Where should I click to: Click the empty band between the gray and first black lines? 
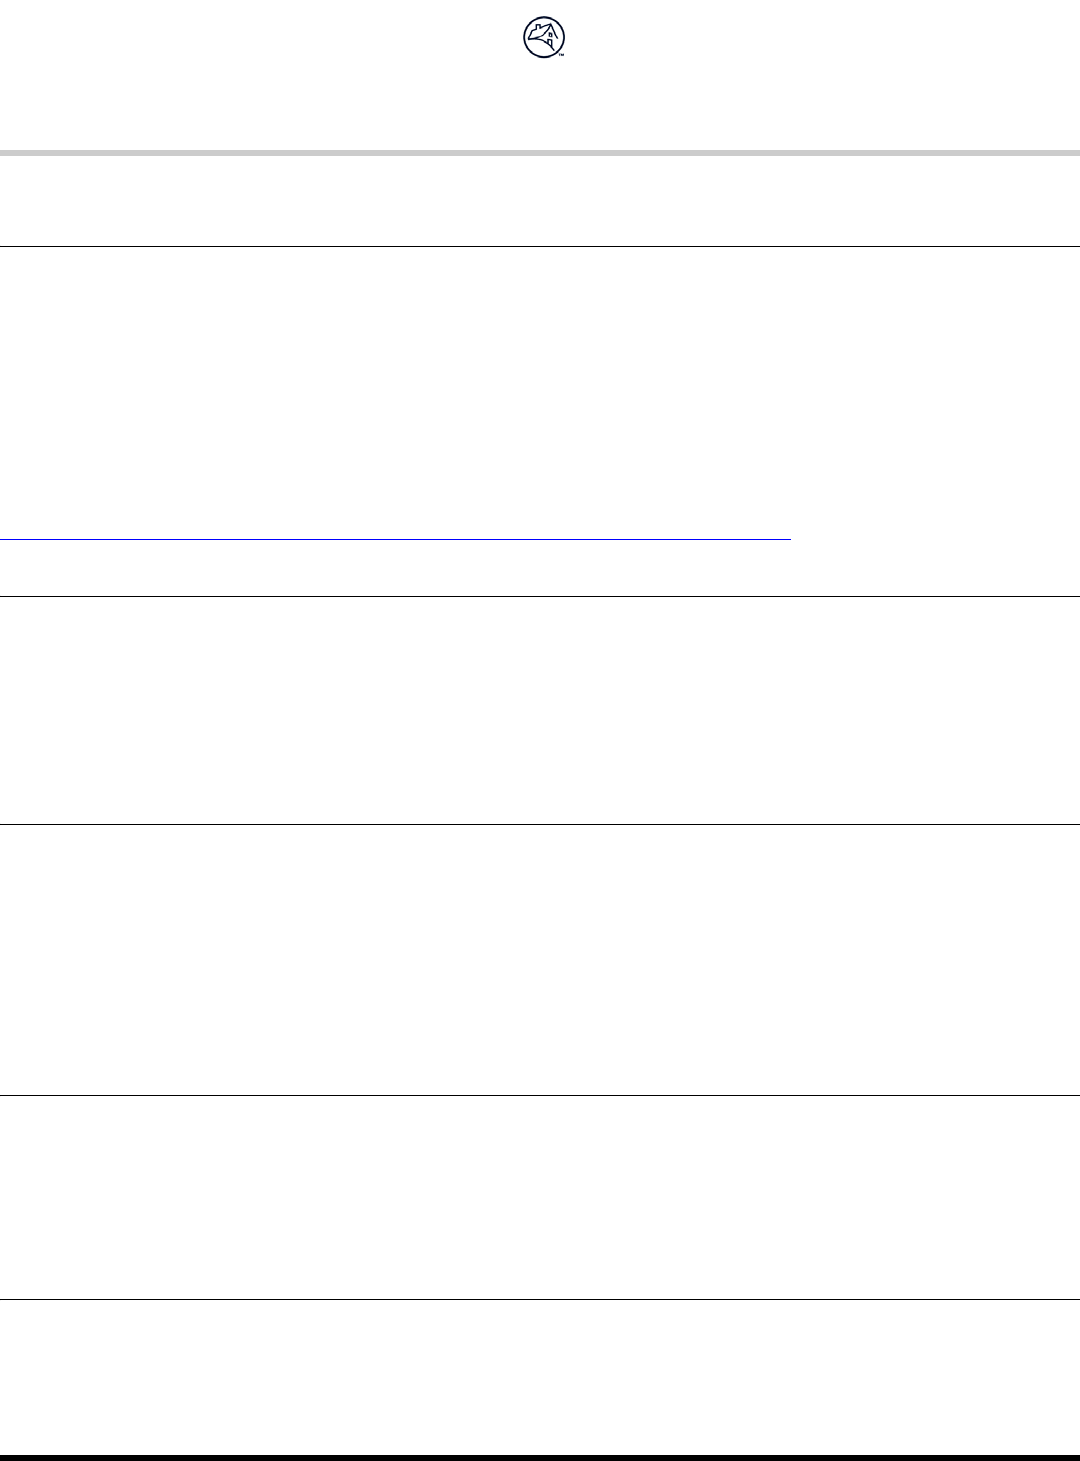tap(540, 200)
